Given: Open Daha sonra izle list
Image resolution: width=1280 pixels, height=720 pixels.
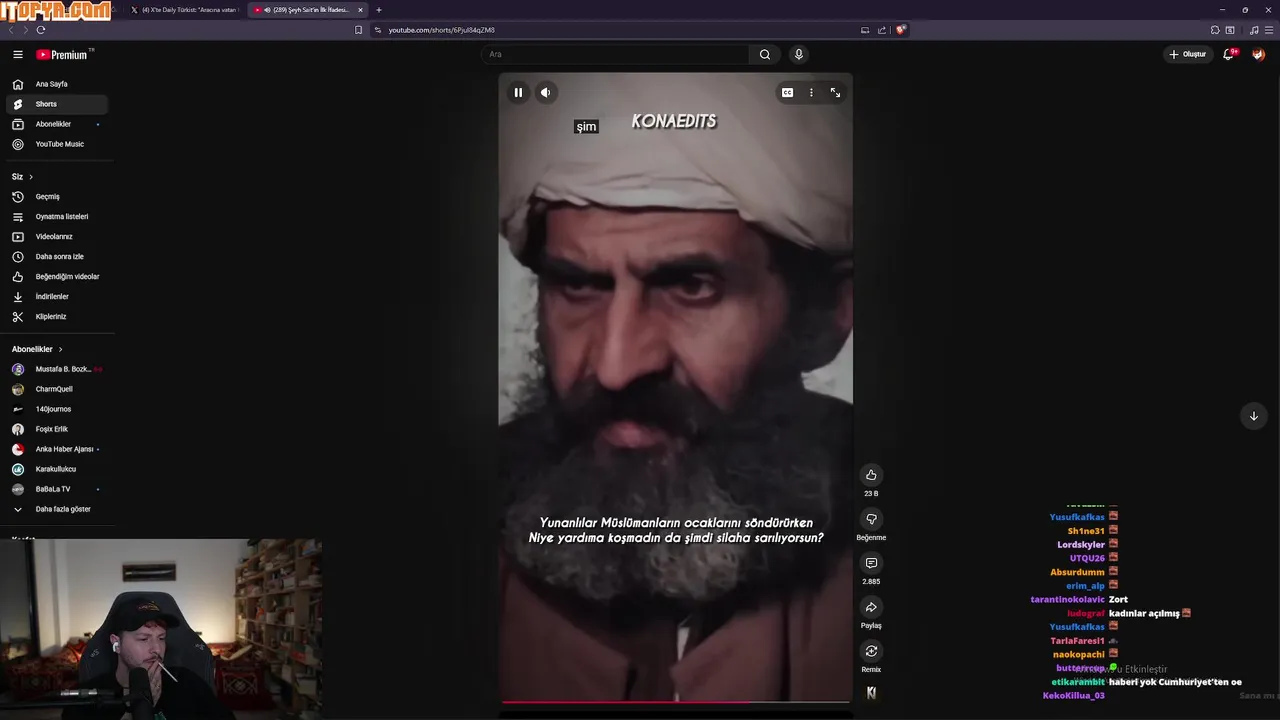Looking at the screenshot, I should (x=57, y=257).
